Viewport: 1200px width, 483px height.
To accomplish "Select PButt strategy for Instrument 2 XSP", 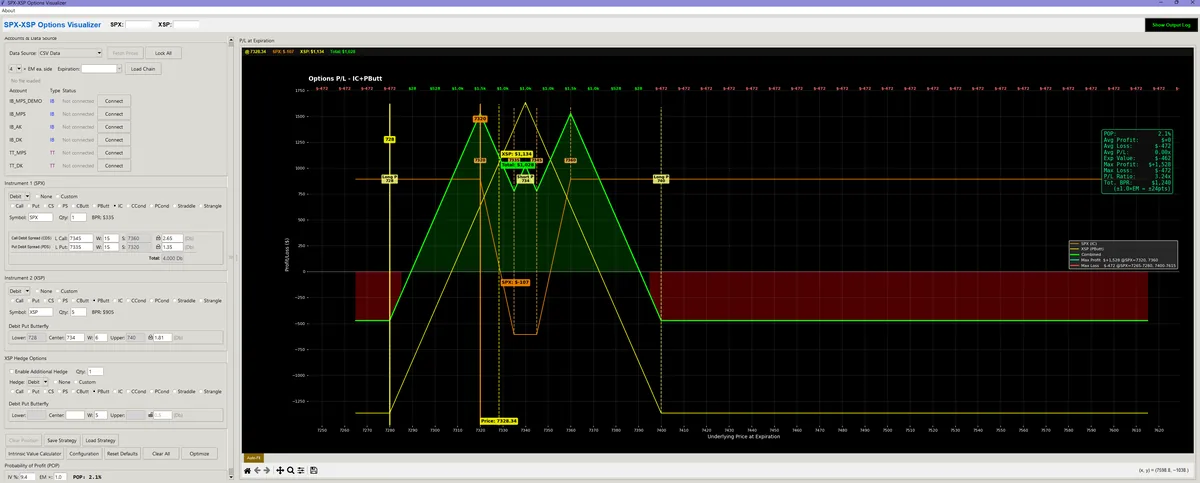I will (100, 300).
